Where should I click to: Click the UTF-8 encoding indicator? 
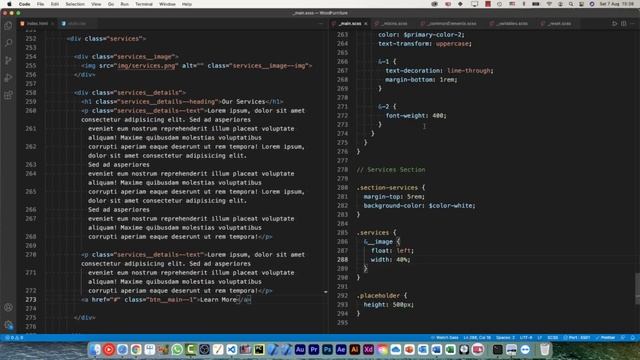click(x=526, y=338)
